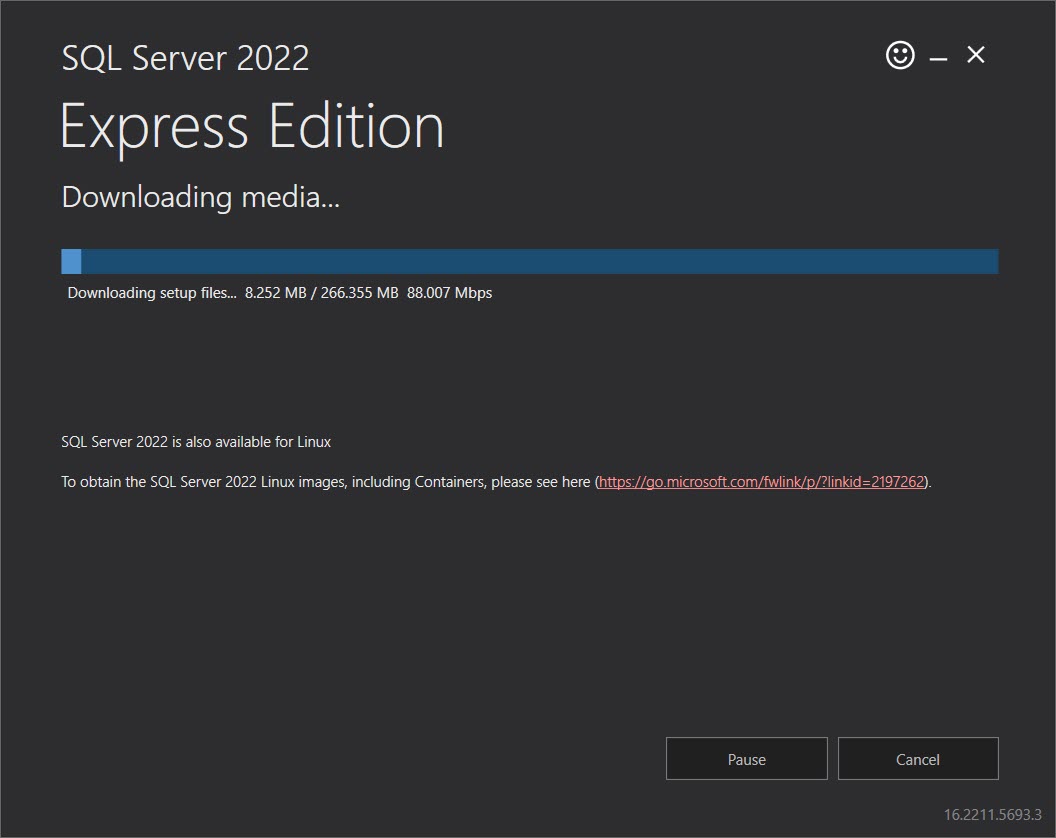
Task: Select the "Express Edition" heading text
Action: pos(252,126)
